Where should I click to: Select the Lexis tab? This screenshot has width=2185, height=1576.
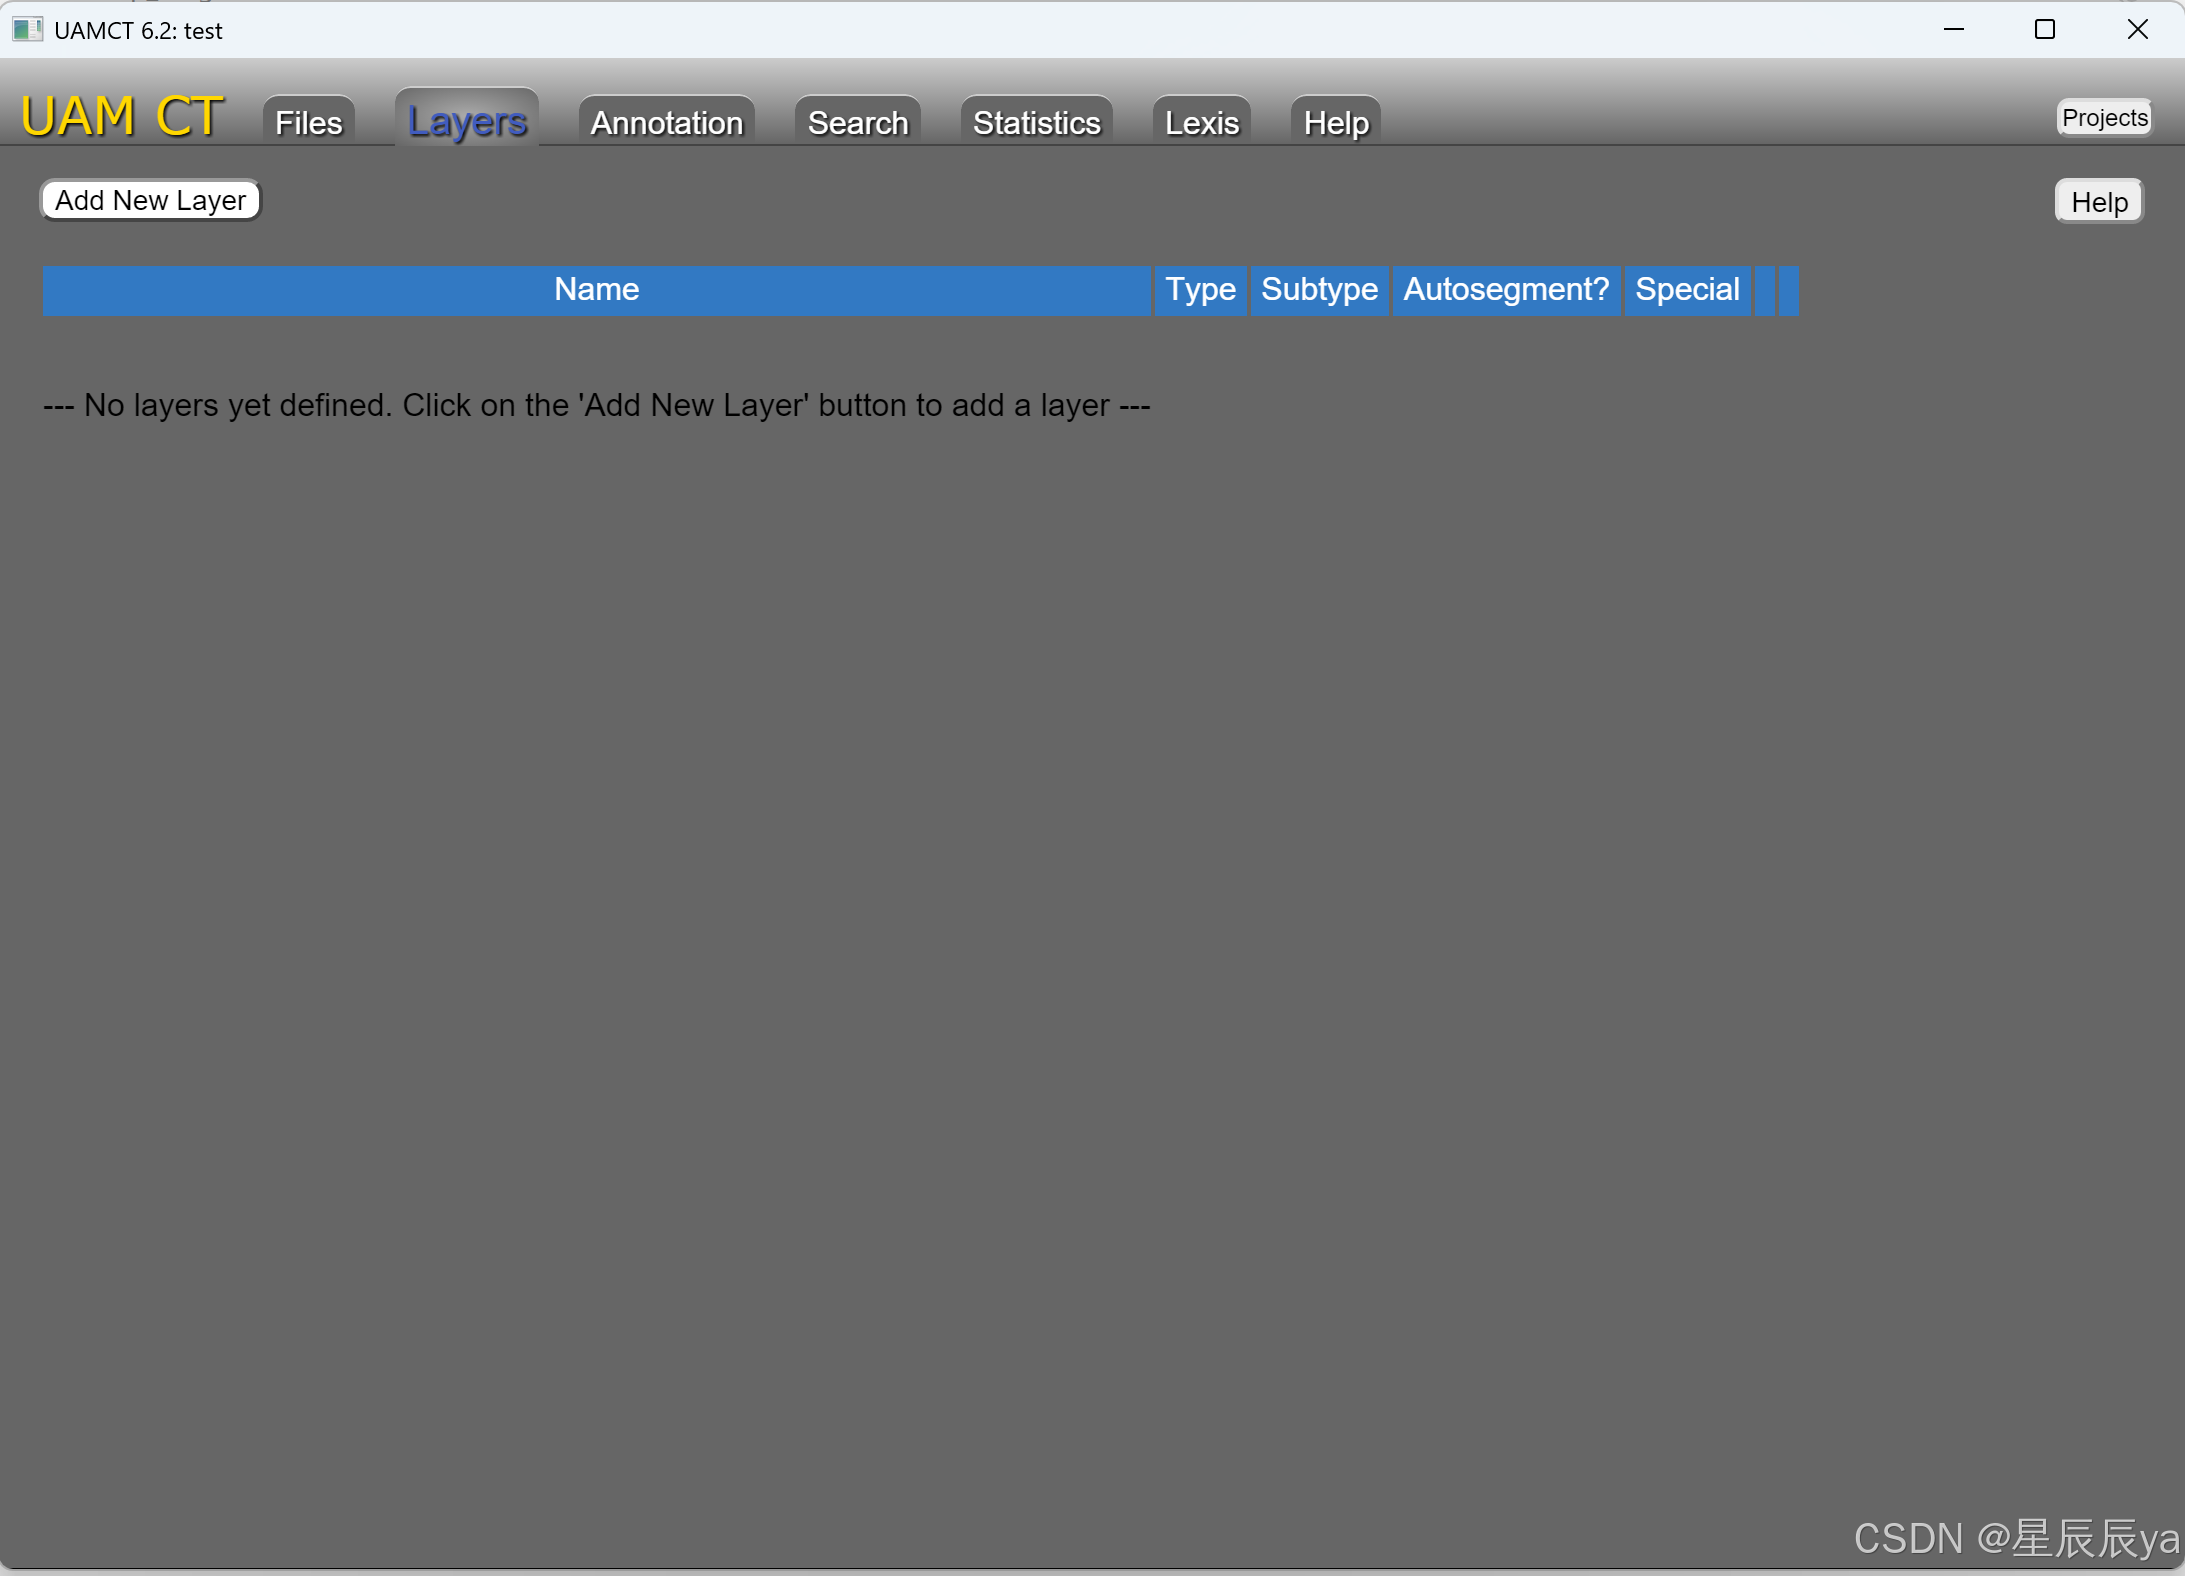point(1200,121)
